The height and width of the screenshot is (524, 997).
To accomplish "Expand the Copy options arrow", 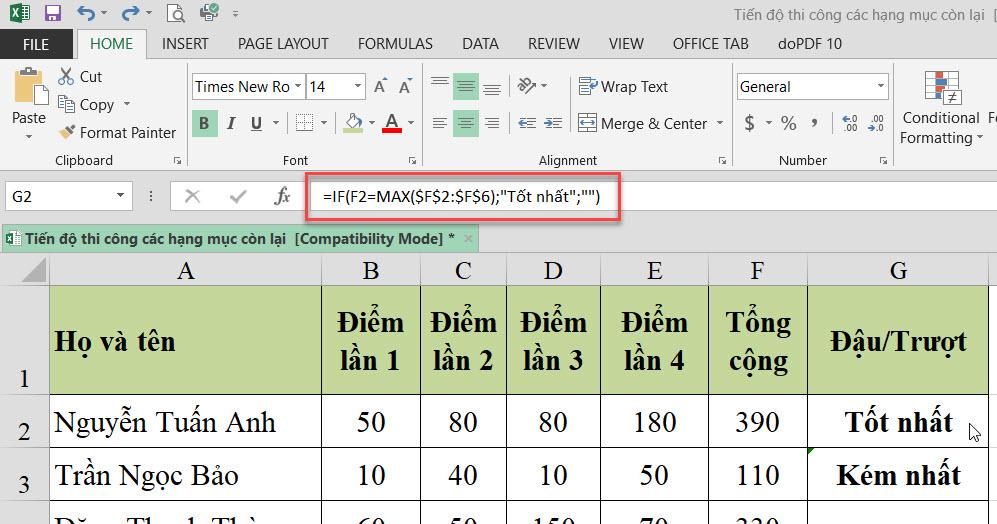I will click(127, 104).
